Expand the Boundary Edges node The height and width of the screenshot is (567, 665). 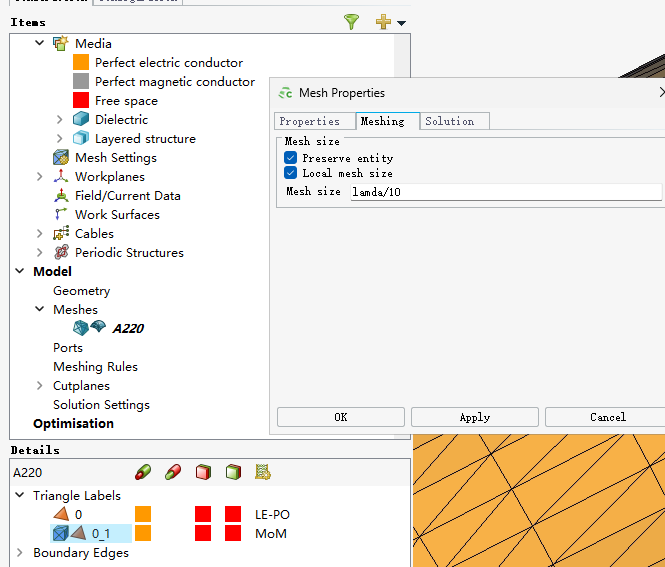(20, 552)
